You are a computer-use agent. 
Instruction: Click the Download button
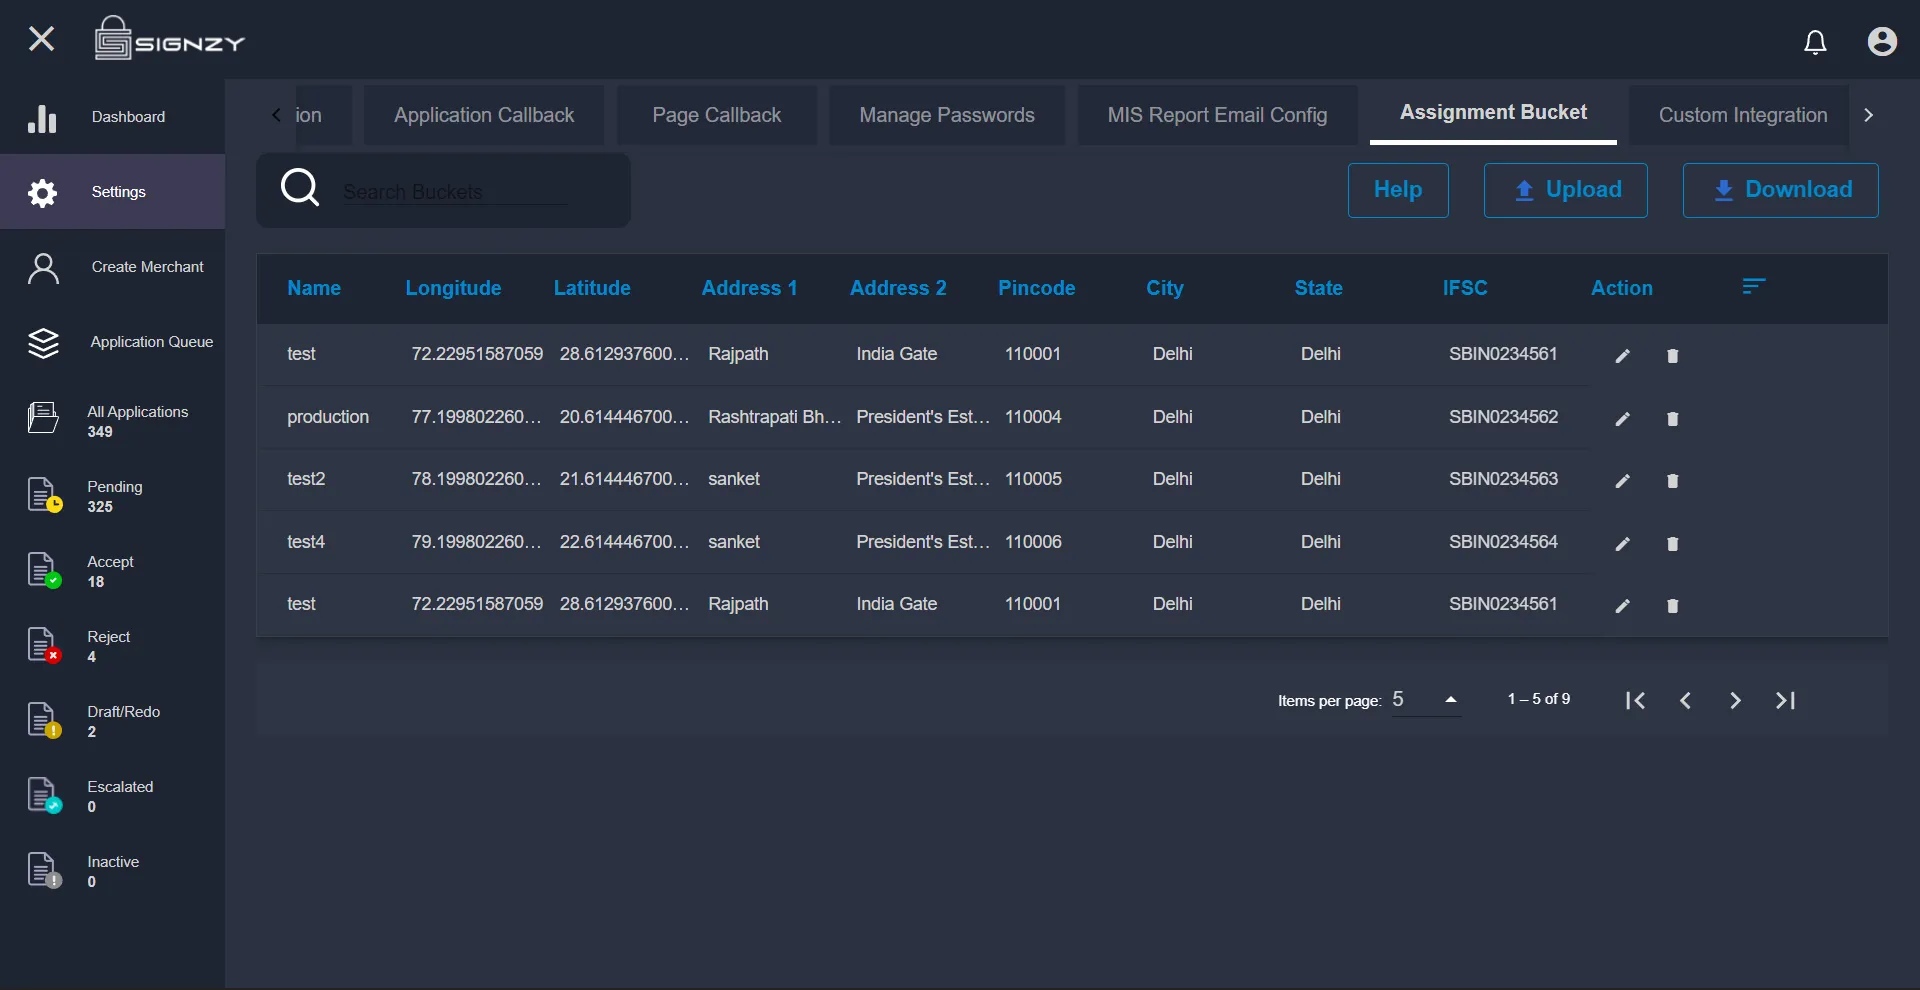[1780, 190]
